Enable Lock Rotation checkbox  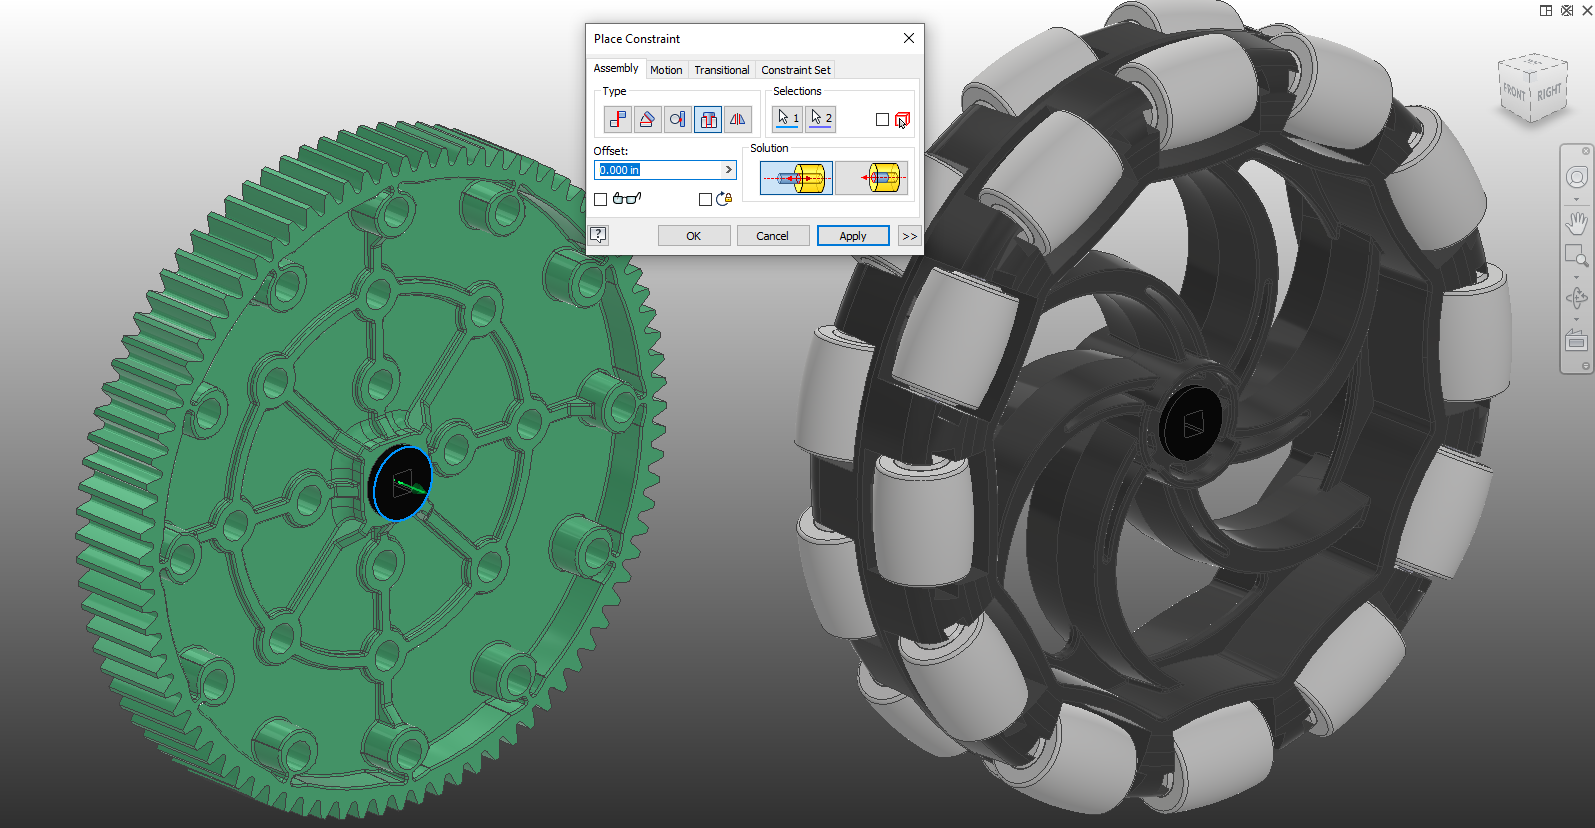click(x=705, y=200)
